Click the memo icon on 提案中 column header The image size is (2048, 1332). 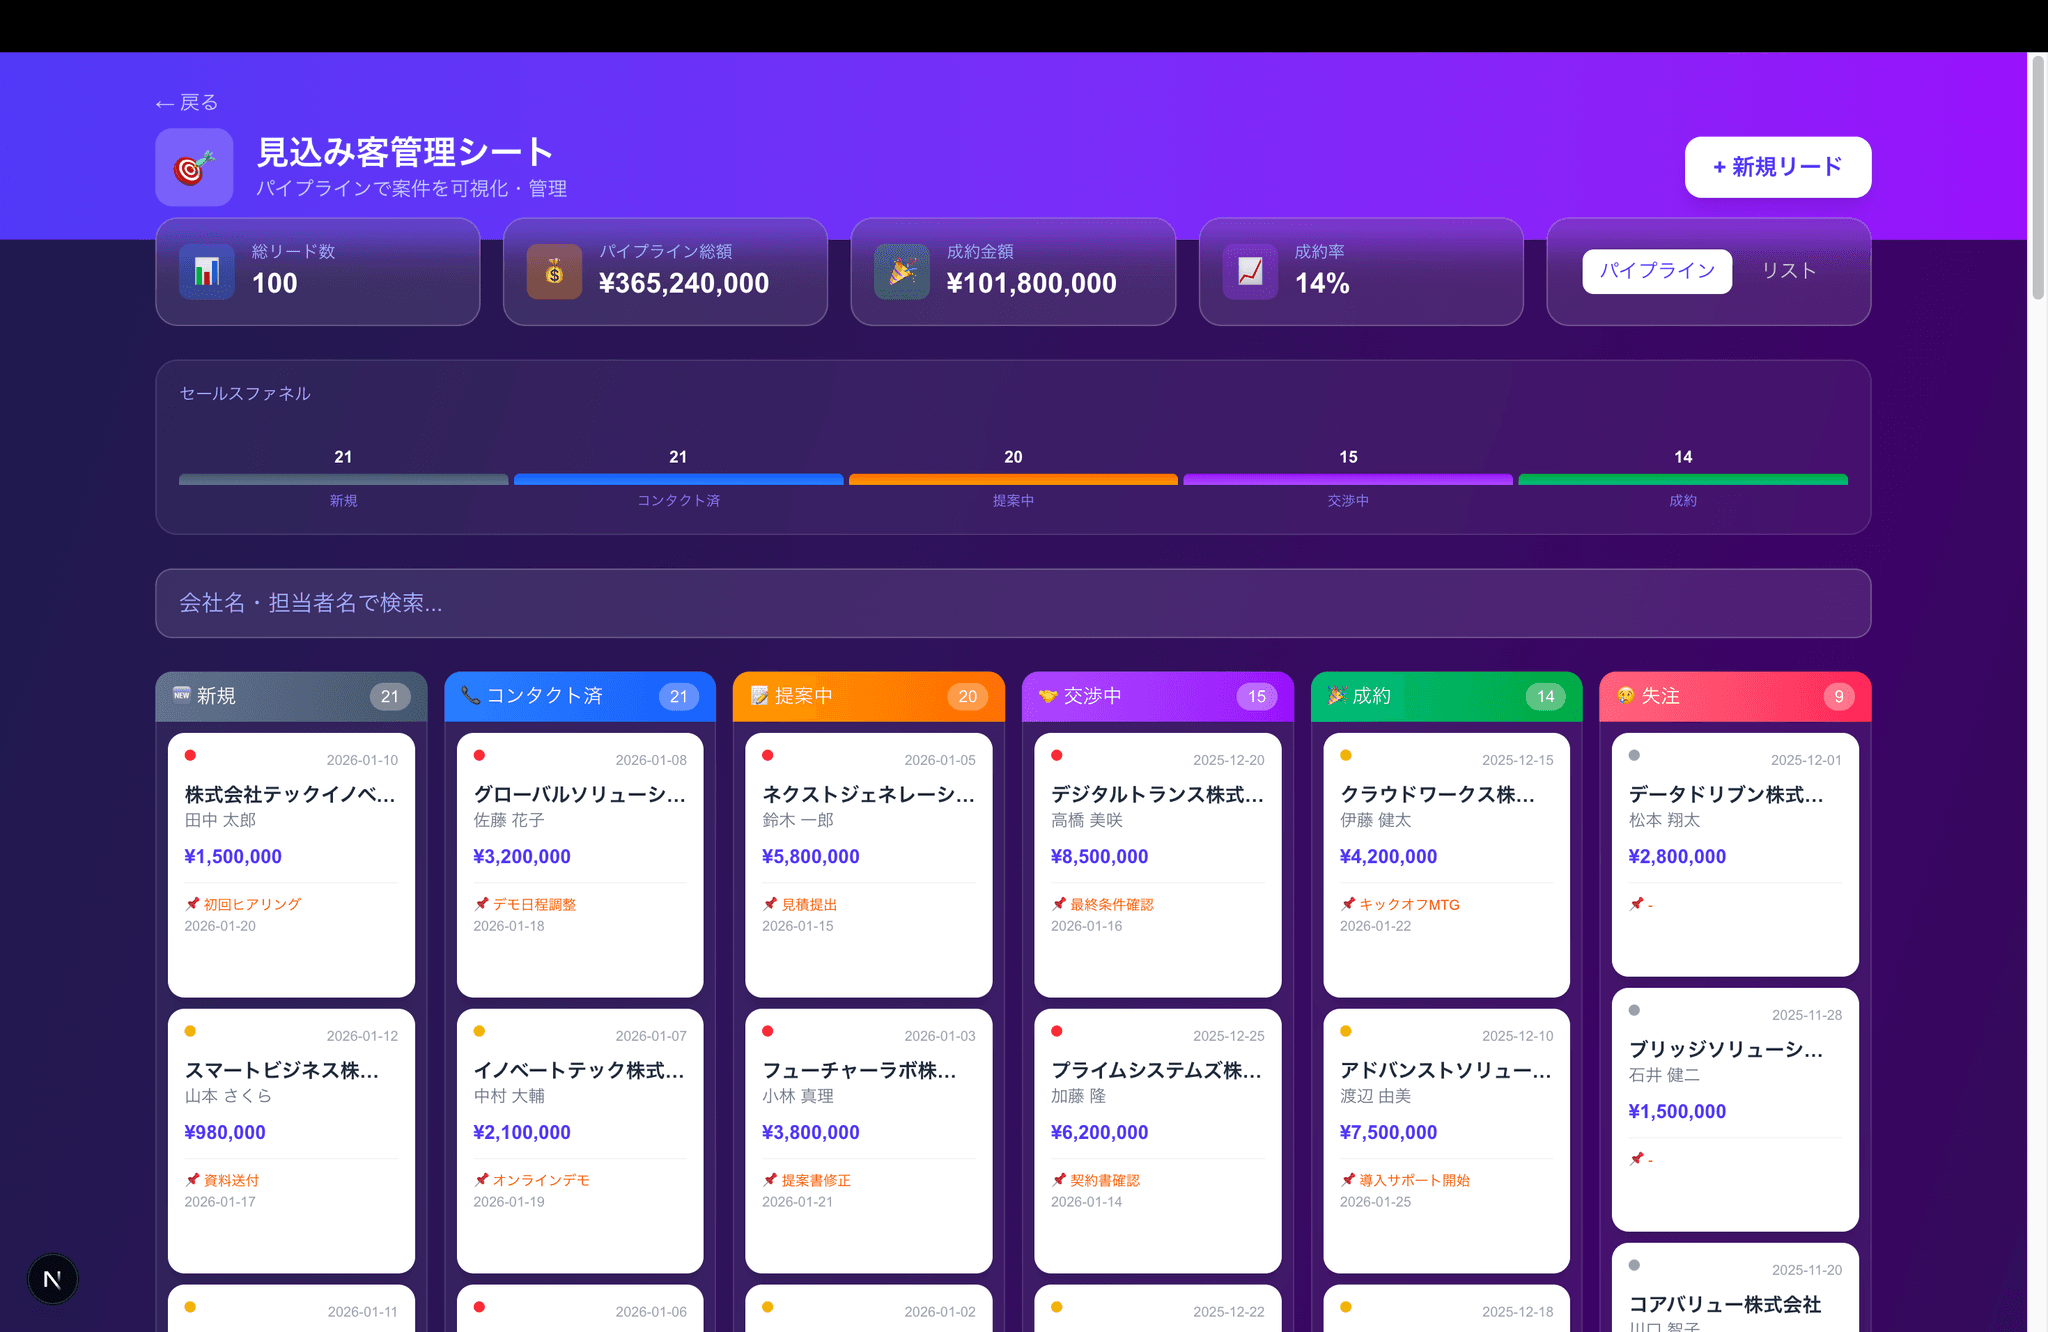tap(759, 696)
